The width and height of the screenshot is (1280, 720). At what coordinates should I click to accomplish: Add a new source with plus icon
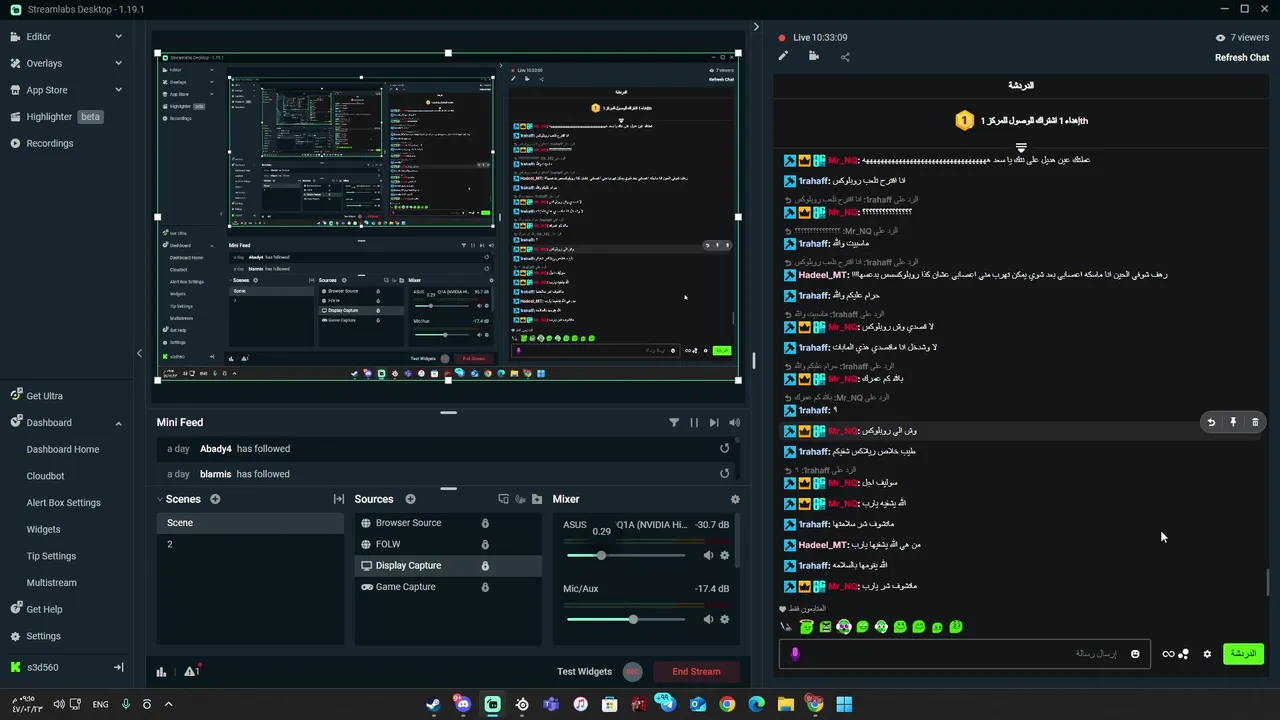(x=410, y=499)
